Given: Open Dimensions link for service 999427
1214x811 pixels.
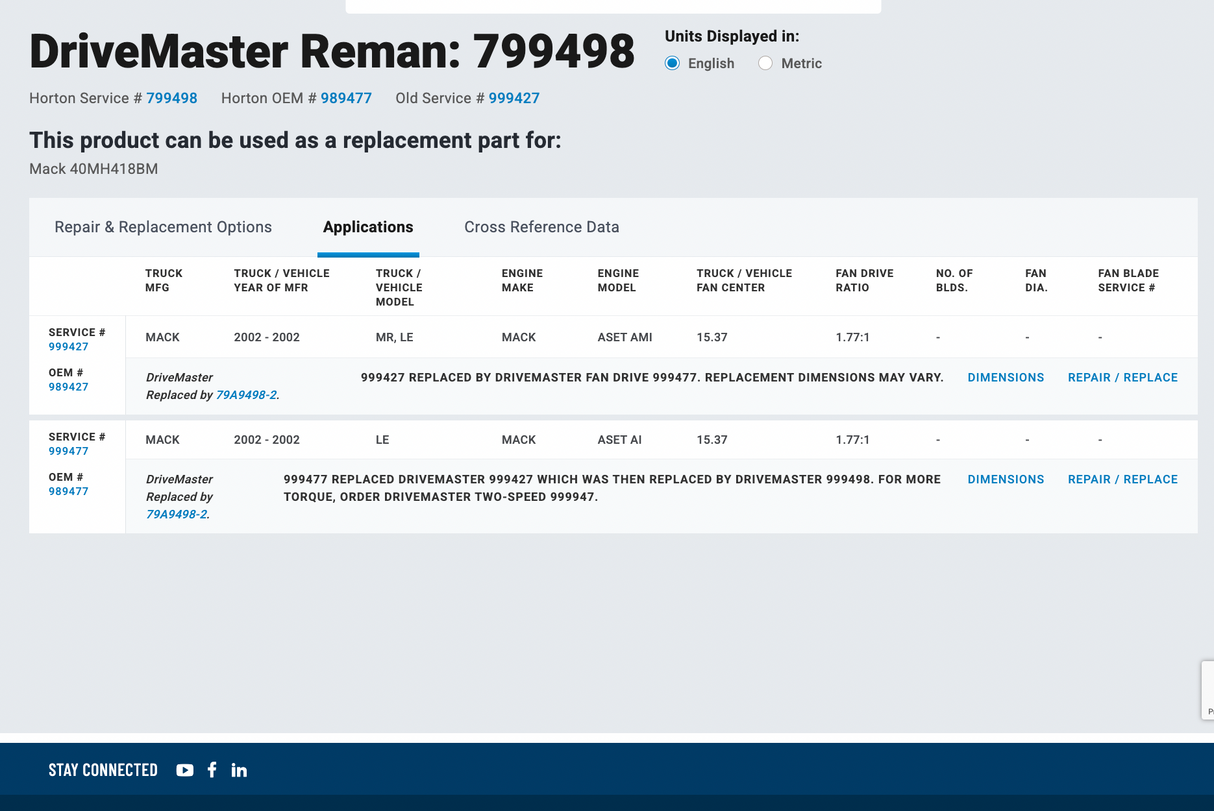Looking at the screenshot, I should coord(1005,377).
